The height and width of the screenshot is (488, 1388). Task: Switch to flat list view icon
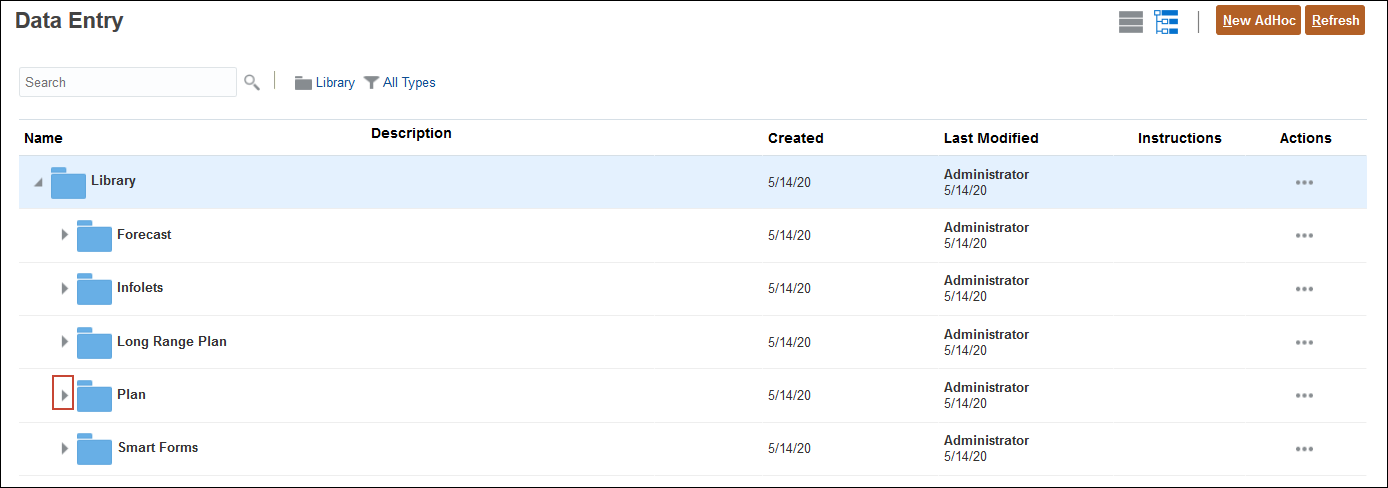(x=1130, y=22)
